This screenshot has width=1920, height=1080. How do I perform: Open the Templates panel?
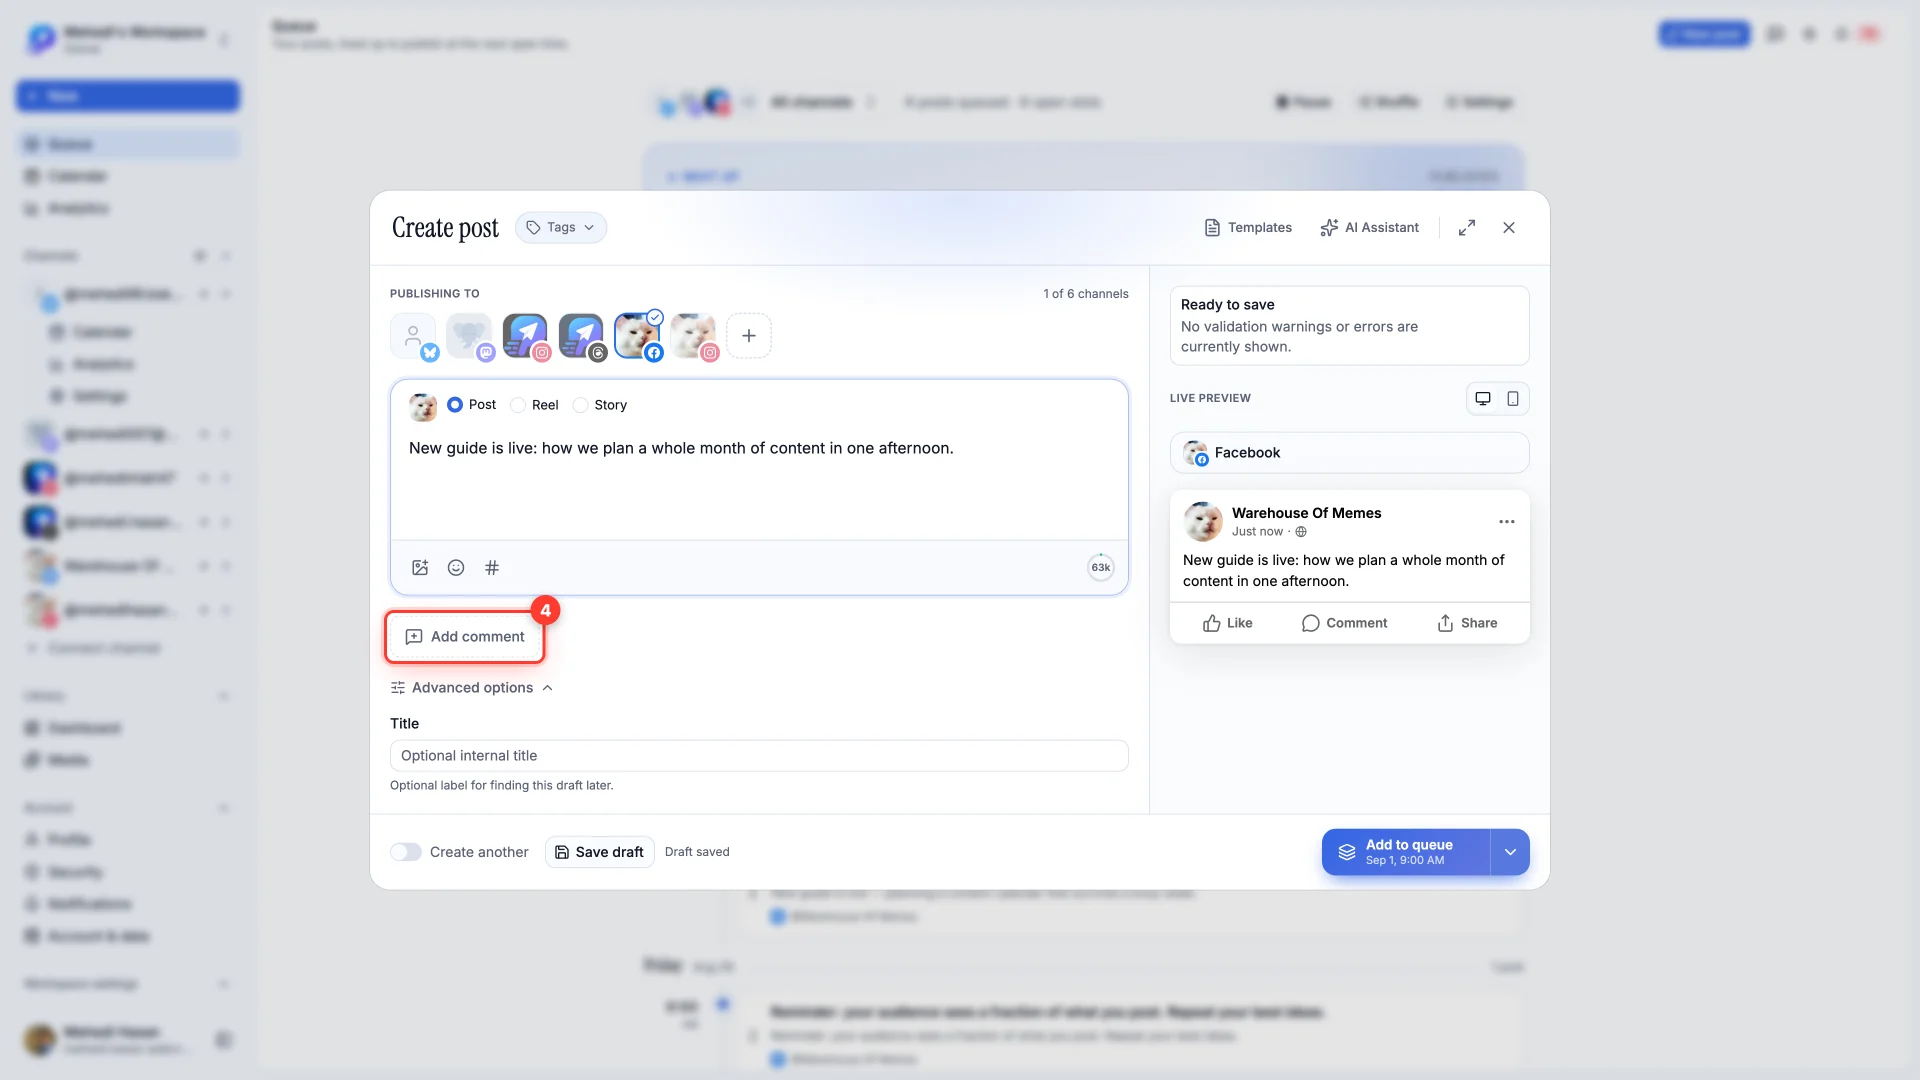tap(1248, 228)
